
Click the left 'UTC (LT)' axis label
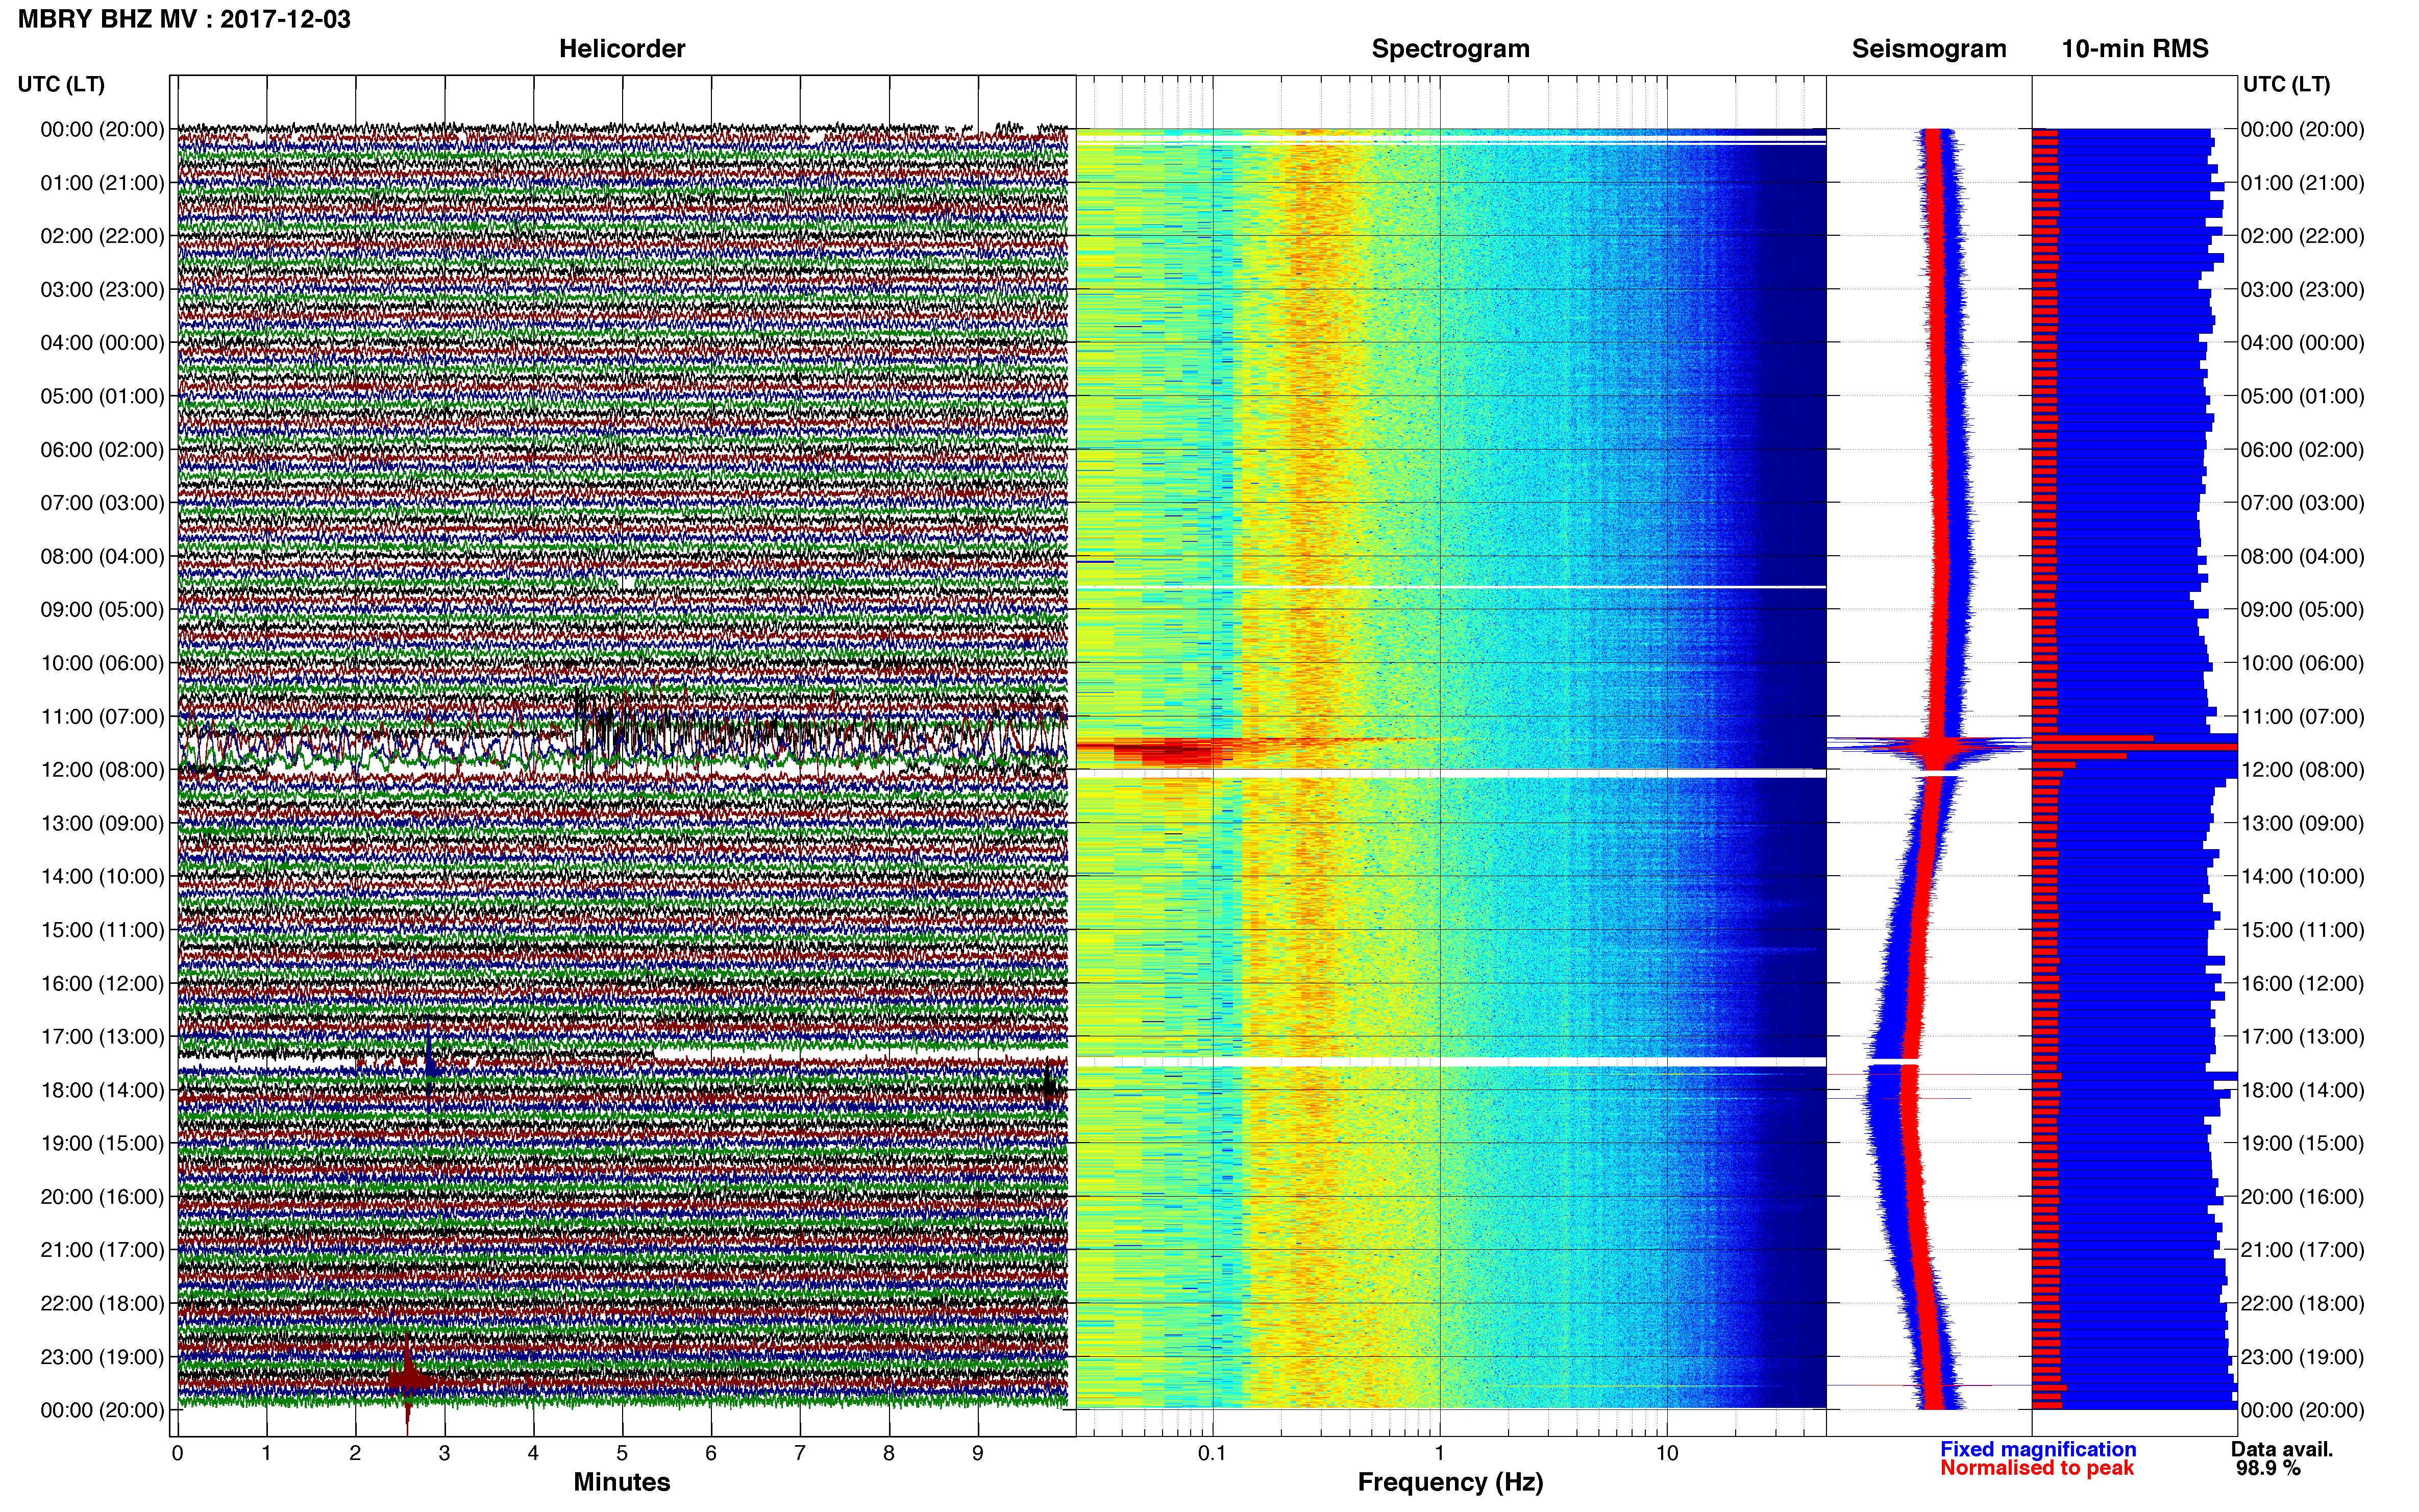pos(61,84)
